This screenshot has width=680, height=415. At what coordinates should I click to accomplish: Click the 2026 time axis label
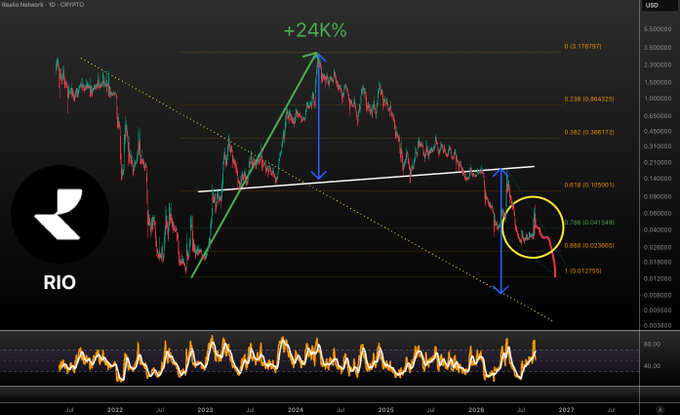click(x=476, y=410)
